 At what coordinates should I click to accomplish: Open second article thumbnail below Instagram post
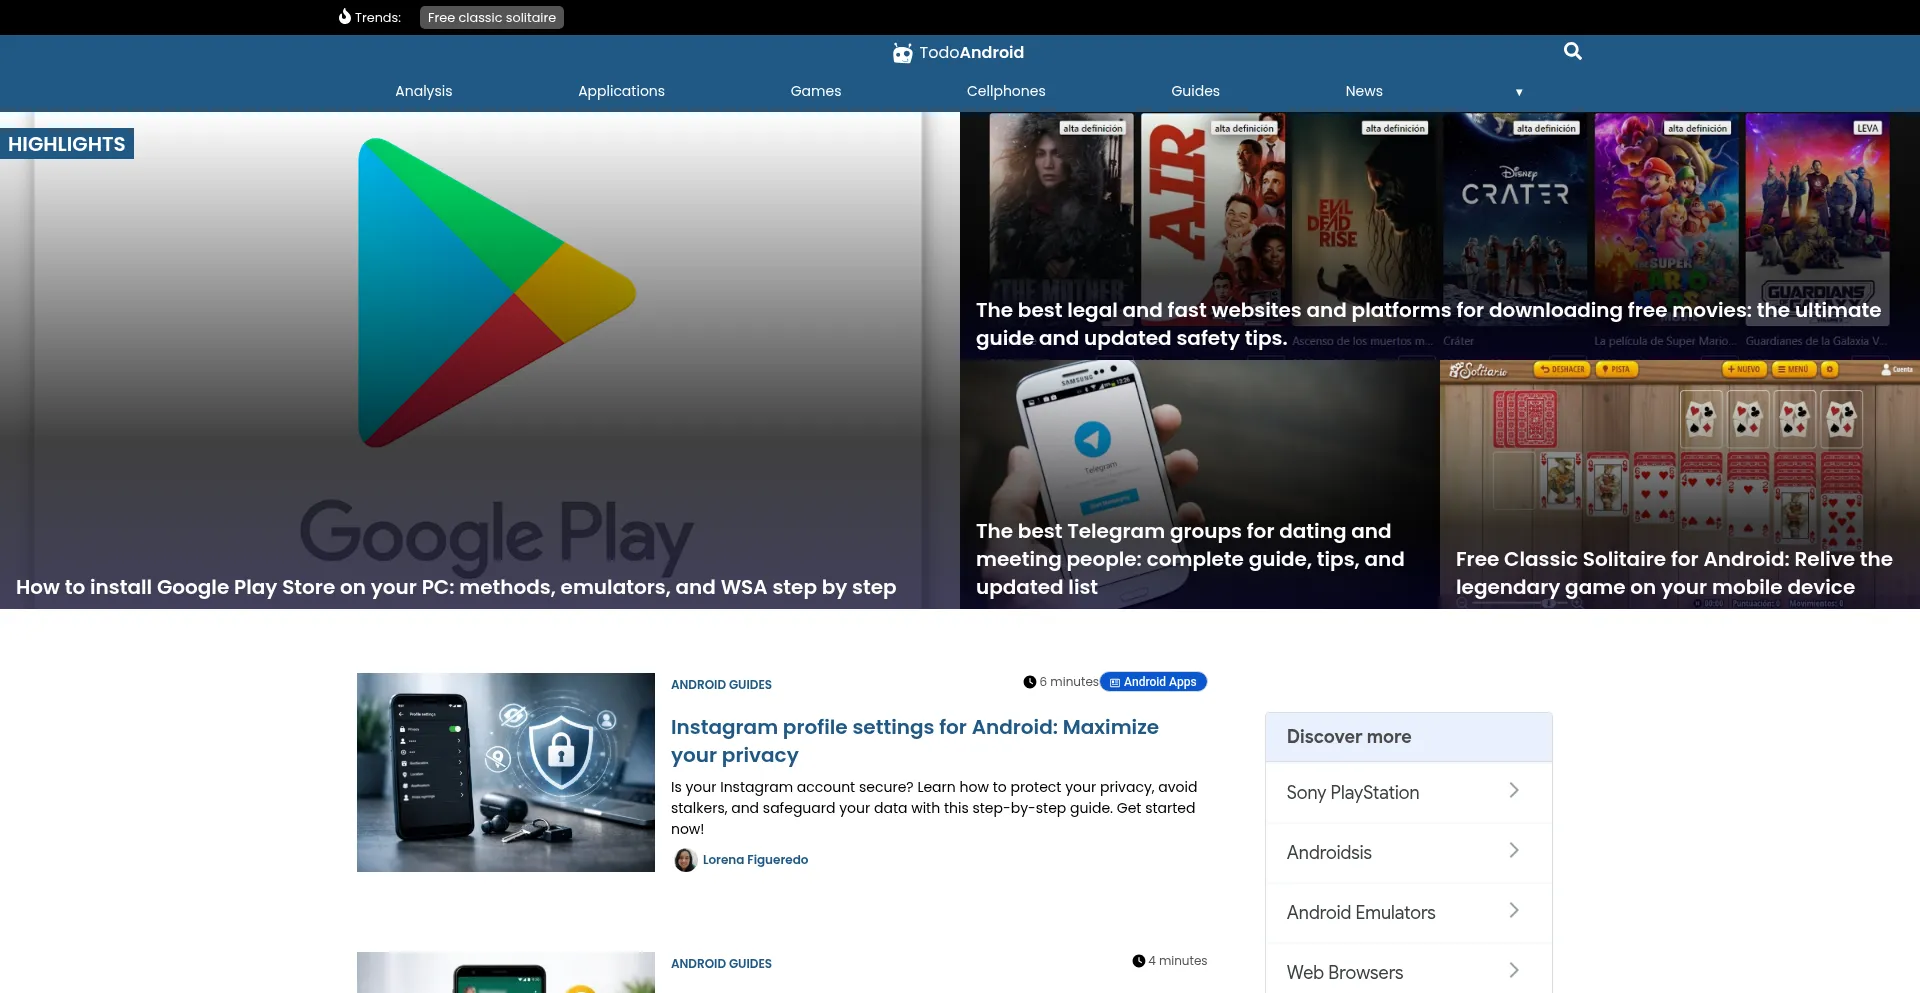[506, 972]
